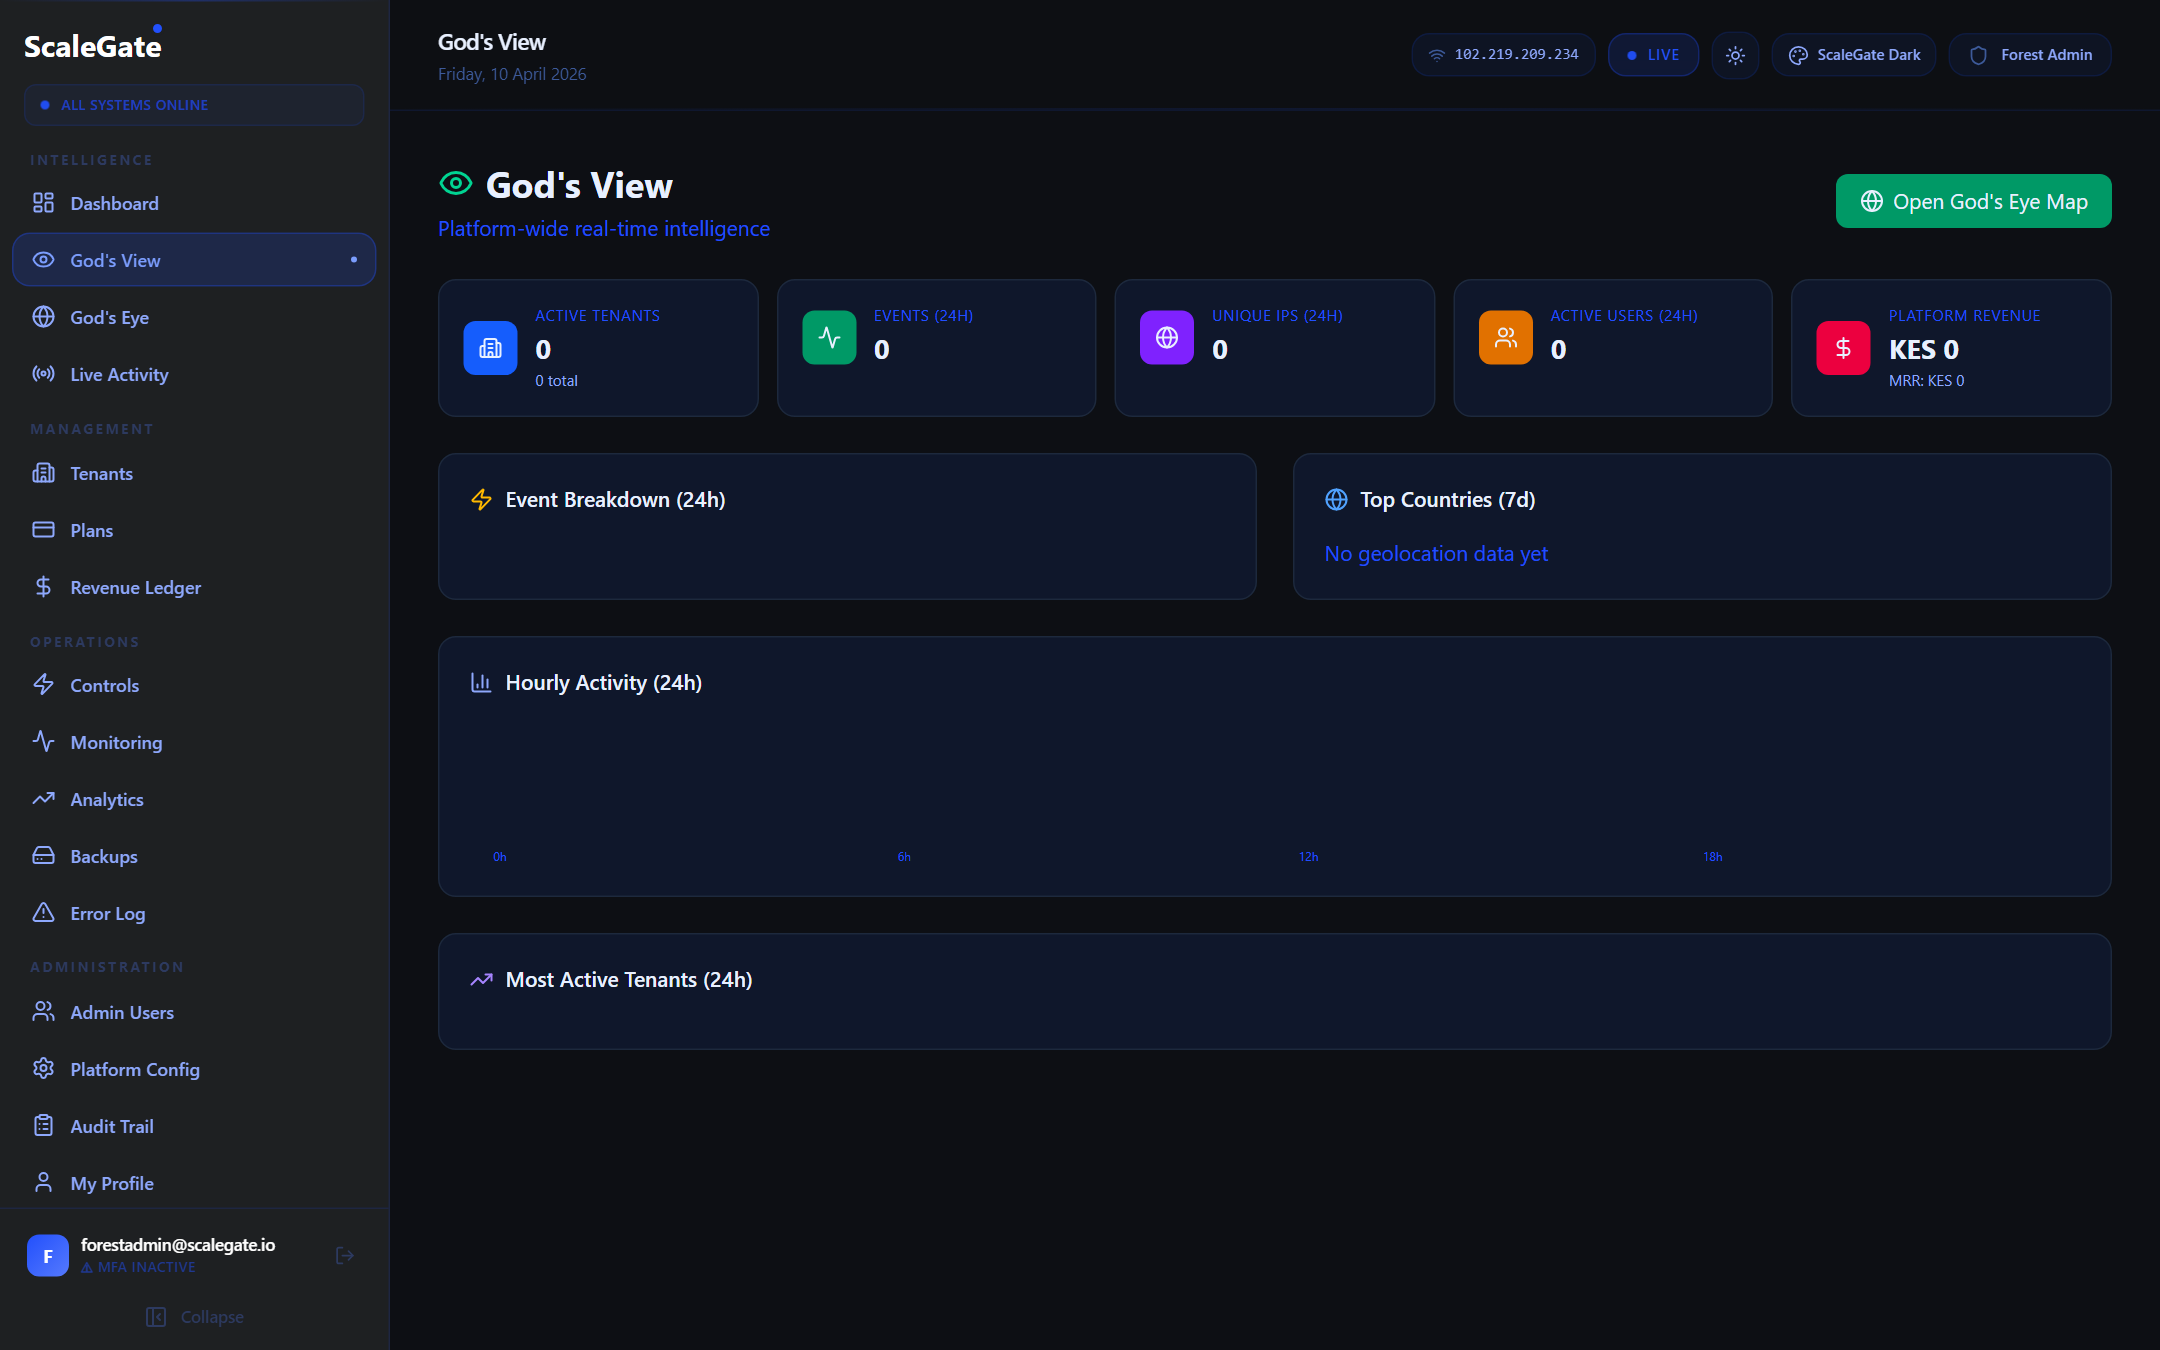Open the Forest Admin role menu
Viewport: 2160px width, 1350px height.
2030,55
